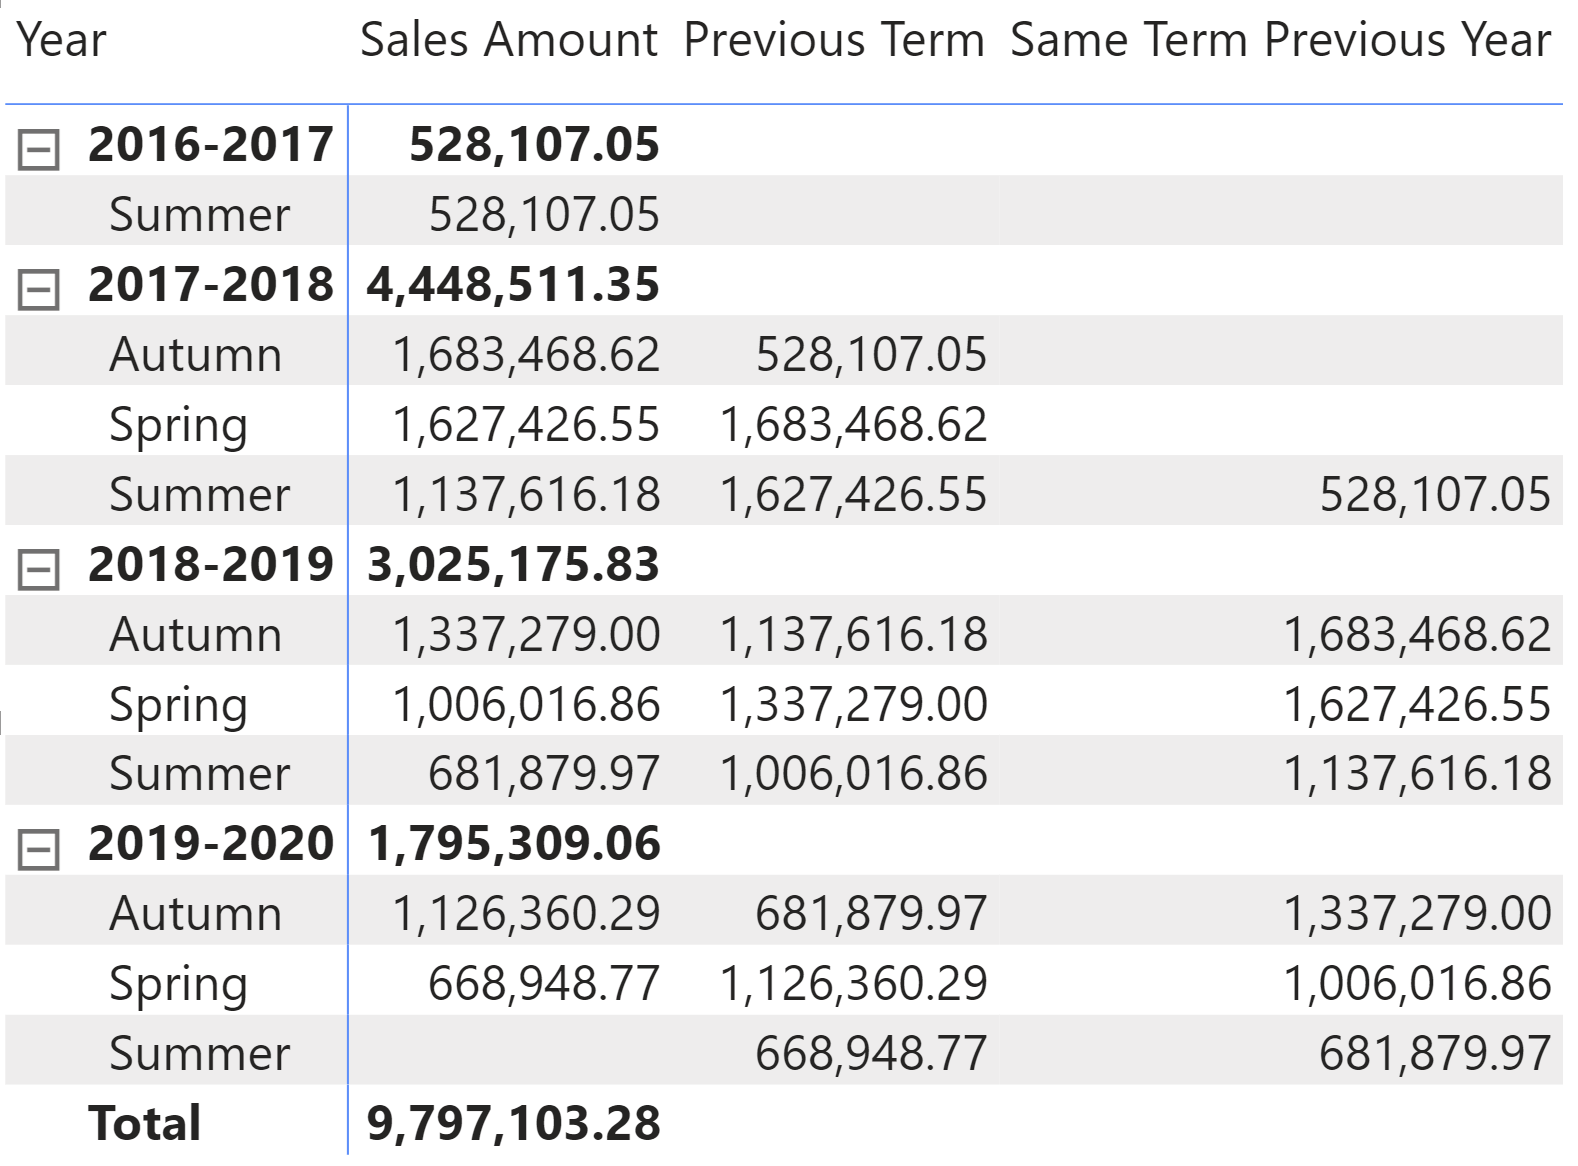The image size is (1578, 1166).
Task: Click the Previous Term column header
Action: (834, 41)
